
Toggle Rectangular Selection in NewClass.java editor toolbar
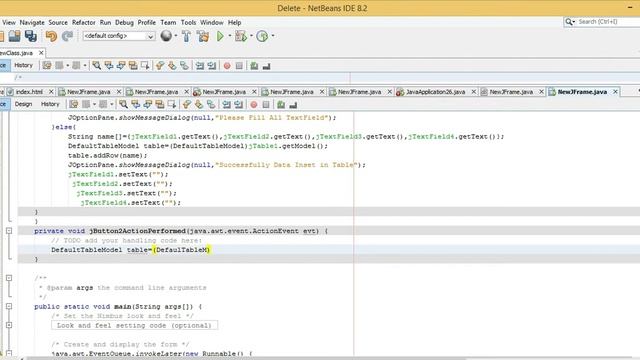pyautogui.click(x=145, y=66)
